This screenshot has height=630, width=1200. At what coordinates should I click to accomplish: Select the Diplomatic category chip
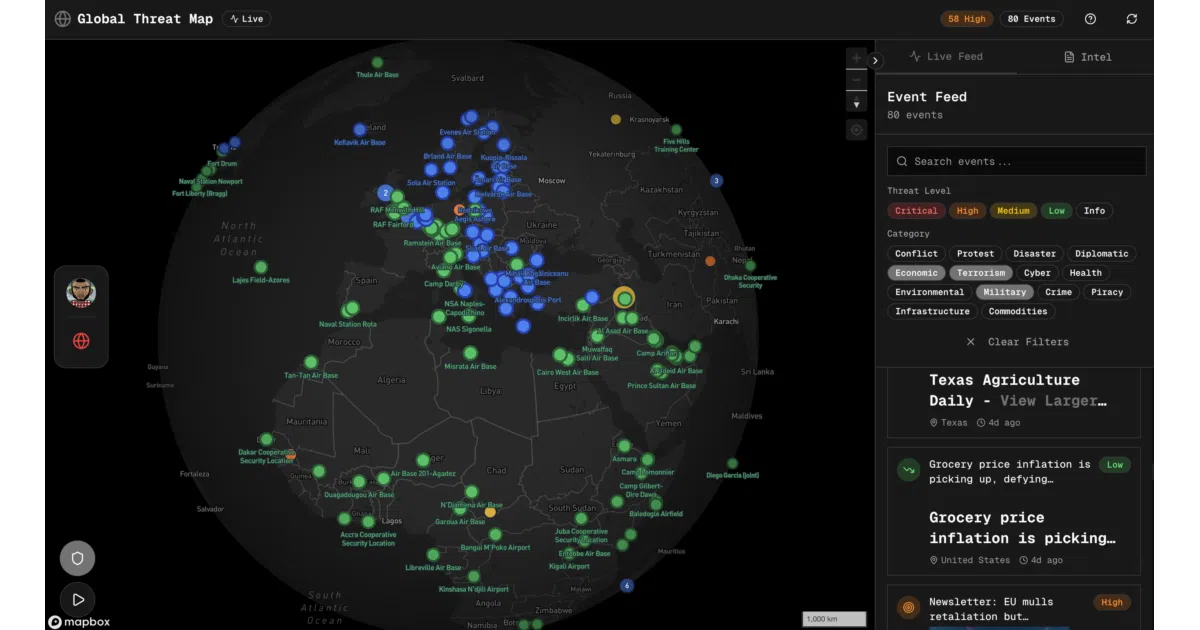coord(1101,254)
